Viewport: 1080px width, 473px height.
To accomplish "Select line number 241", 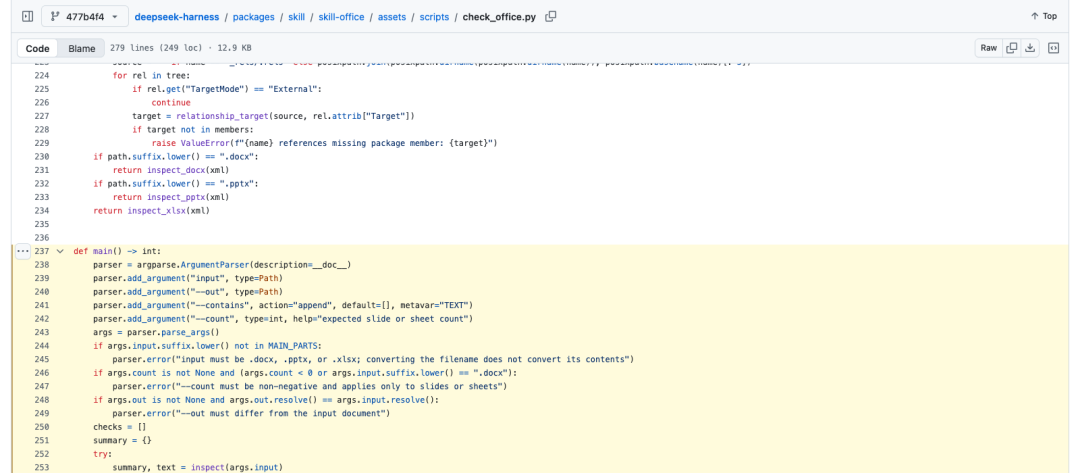I will click(x=42, y=305).
